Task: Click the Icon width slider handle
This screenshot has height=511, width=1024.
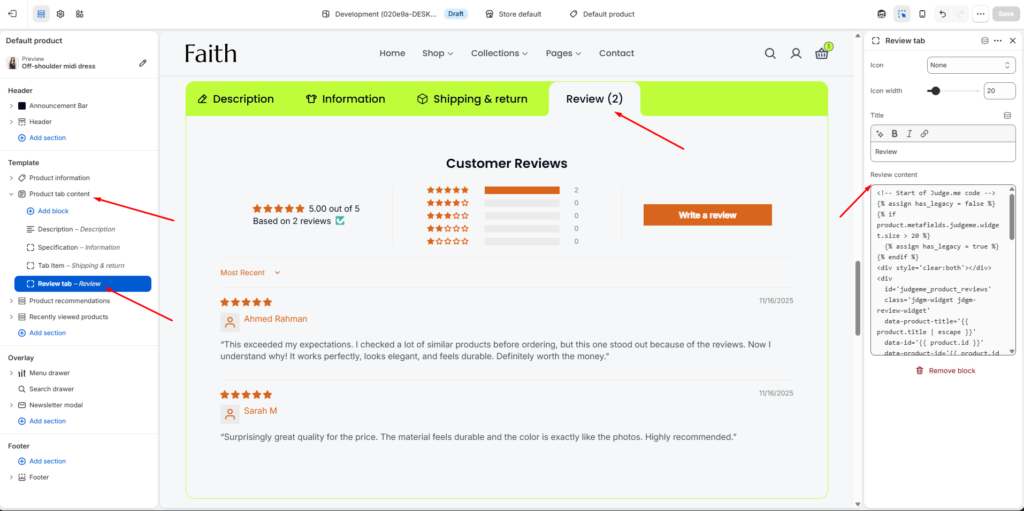Action: tap(935, 91)
